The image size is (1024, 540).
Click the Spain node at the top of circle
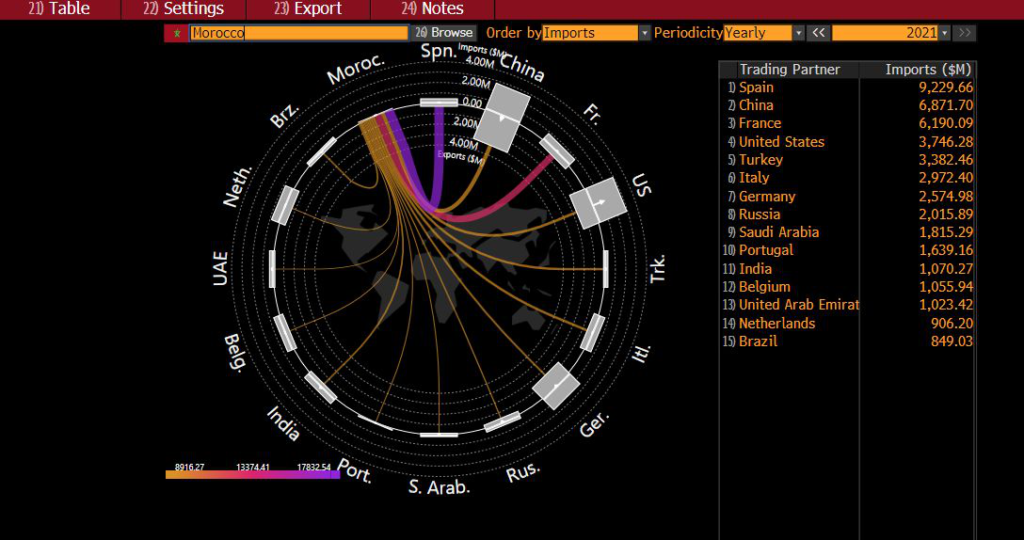click(x=439, y=102)
